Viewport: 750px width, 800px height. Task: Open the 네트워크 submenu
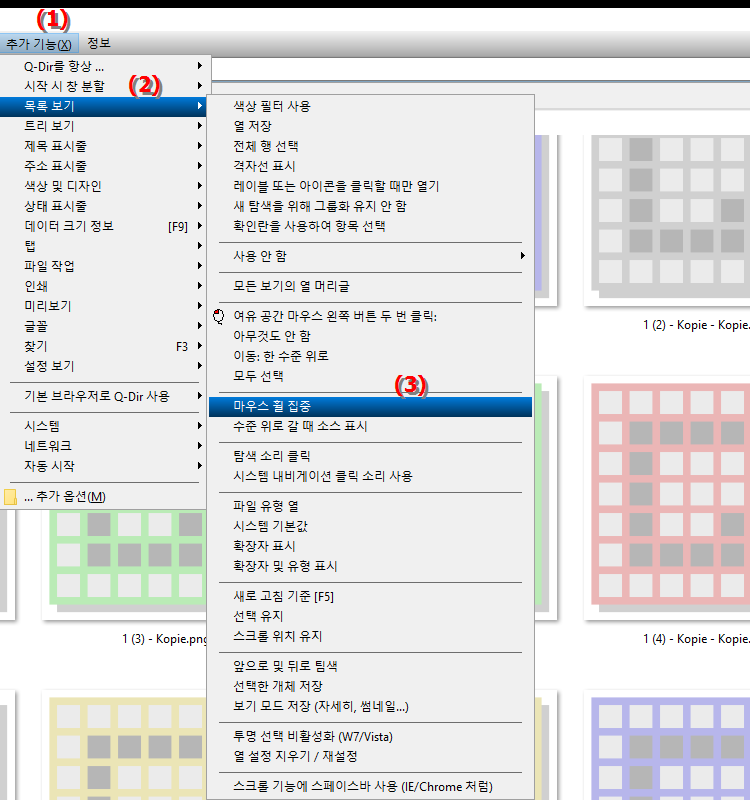point(104,446)
